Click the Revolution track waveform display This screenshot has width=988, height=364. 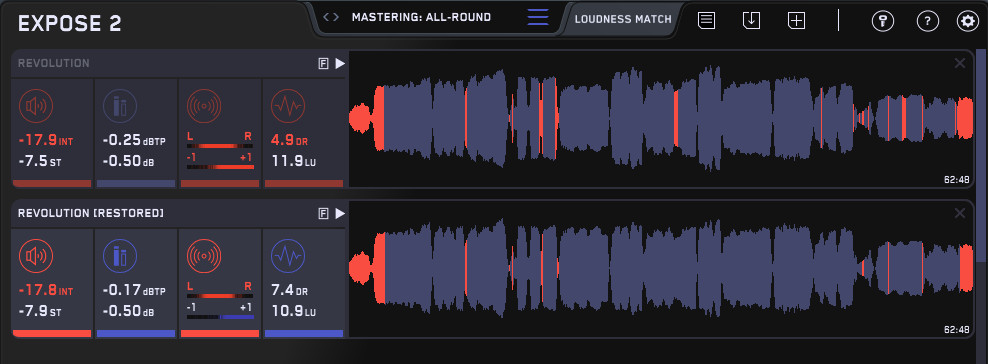coord(662,119)
